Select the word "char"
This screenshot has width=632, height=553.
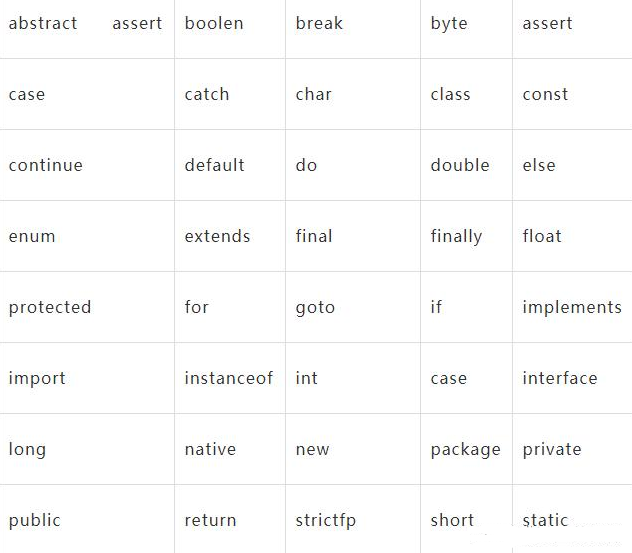point(313,94)
